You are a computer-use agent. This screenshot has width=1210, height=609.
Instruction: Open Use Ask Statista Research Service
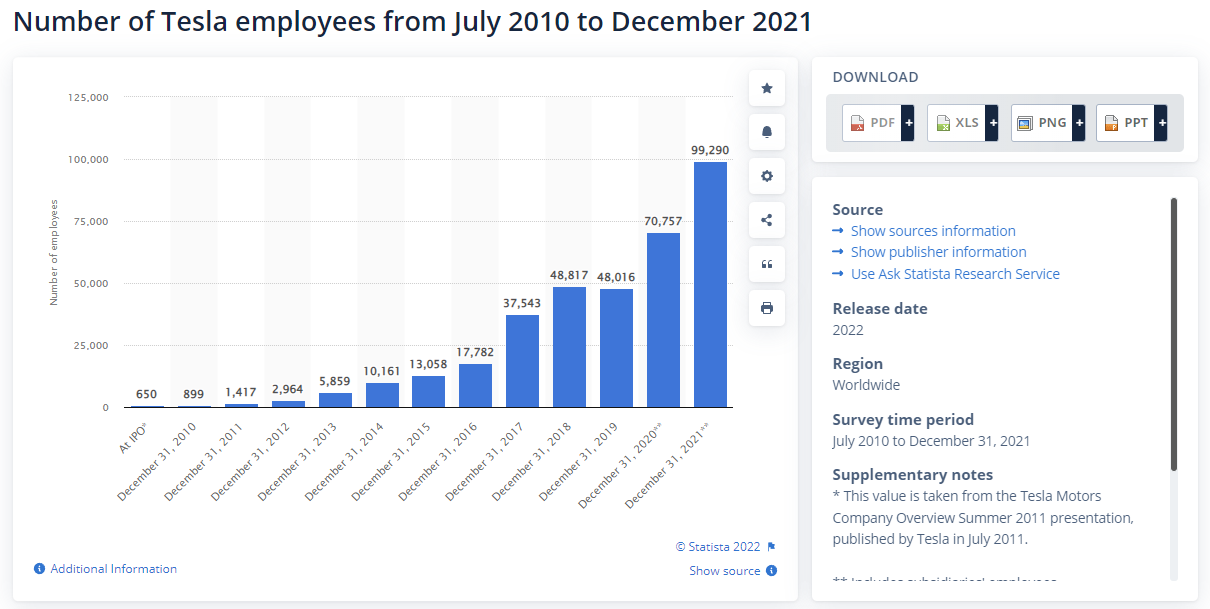pos(955,274)
